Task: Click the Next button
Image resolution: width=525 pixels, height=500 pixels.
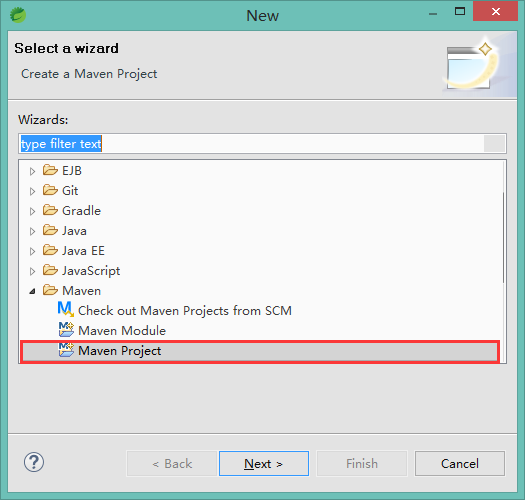Action: click(264, 463)
